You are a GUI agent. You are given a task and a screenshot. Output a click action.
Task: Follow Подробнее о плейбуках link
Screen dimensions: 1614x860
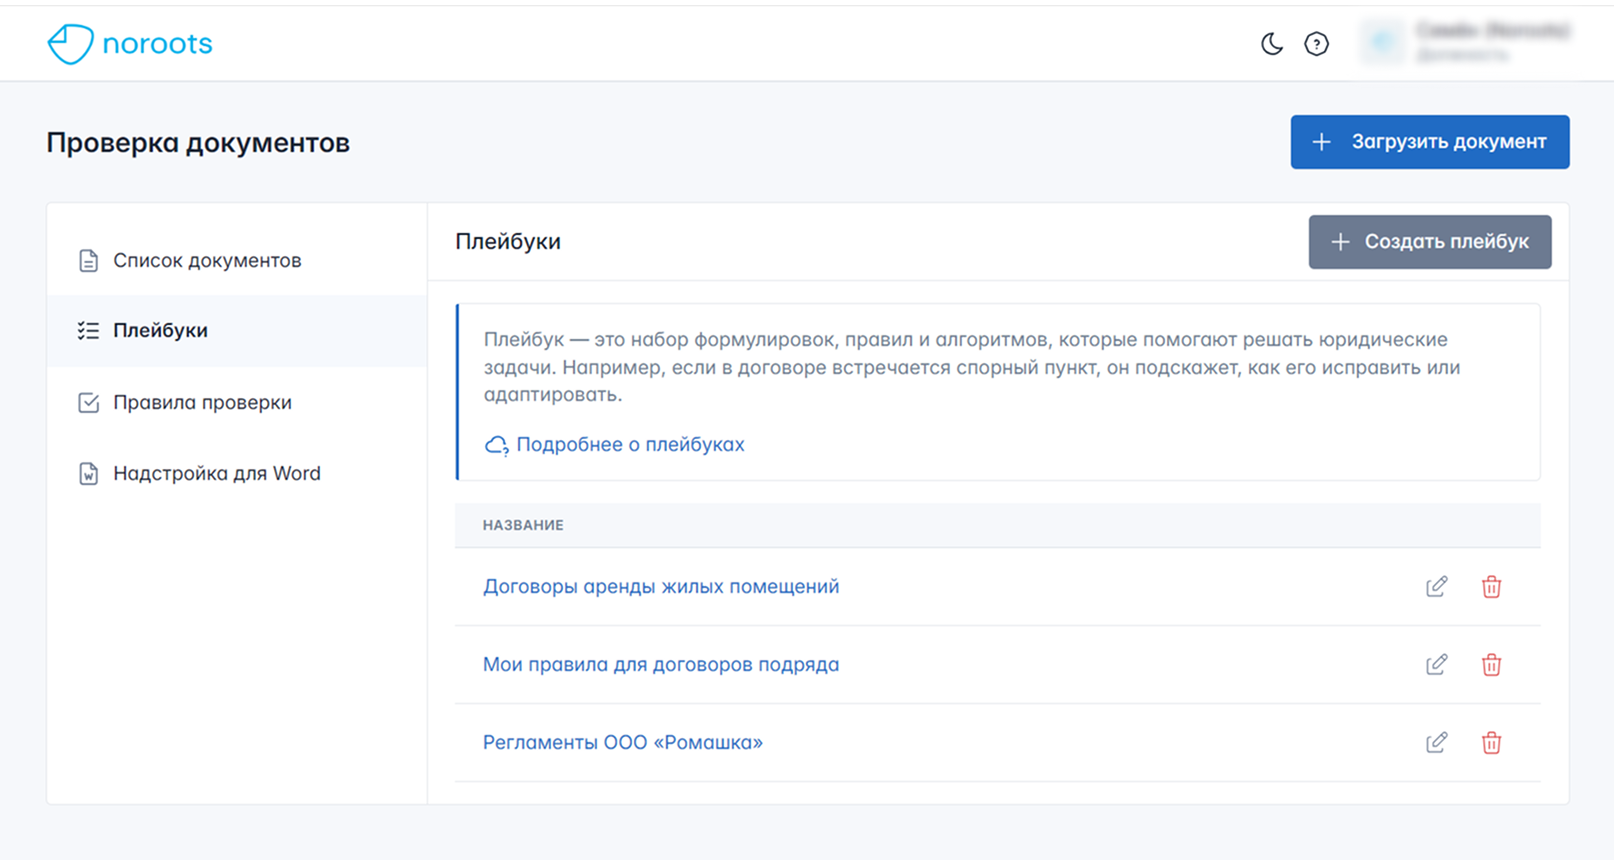coord(630,444)
